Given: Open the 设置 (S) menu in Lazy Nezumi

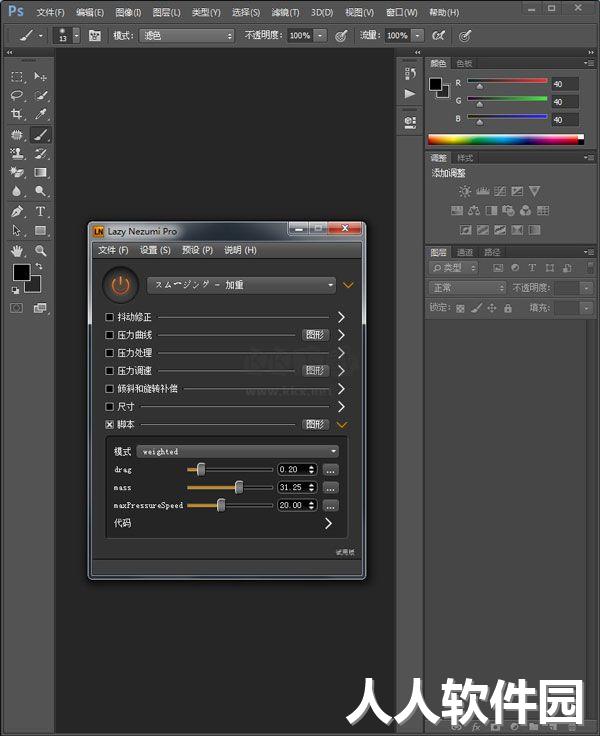Looking at the screenshot, I should click(155, 250).
